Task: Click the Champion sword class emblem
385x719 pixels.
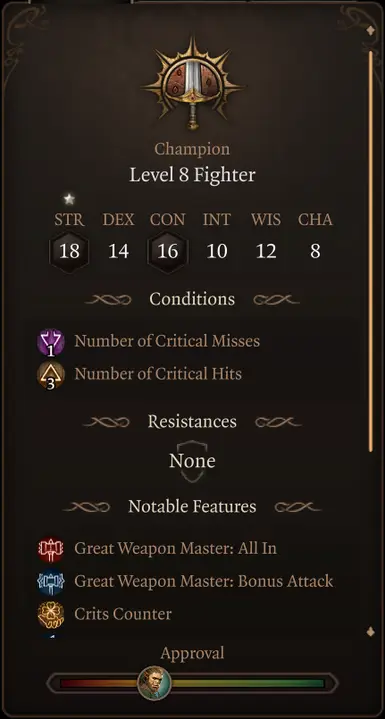Action: 192,83
